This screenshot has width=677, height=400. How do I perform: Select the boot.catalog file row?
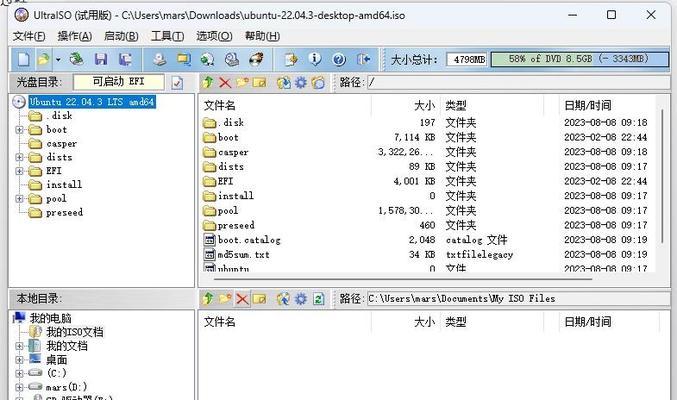pyautogui.click(x=427, y=240)
